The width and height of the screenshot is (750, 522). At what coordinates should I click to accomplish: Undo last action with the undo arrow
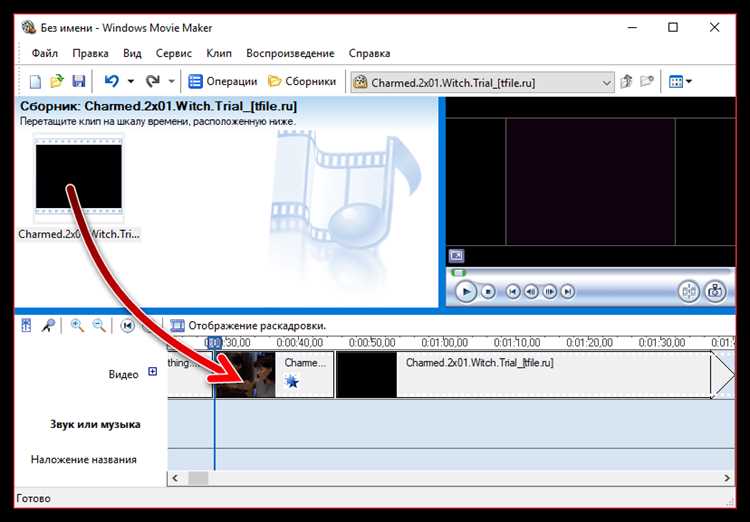tap(111, 81)
